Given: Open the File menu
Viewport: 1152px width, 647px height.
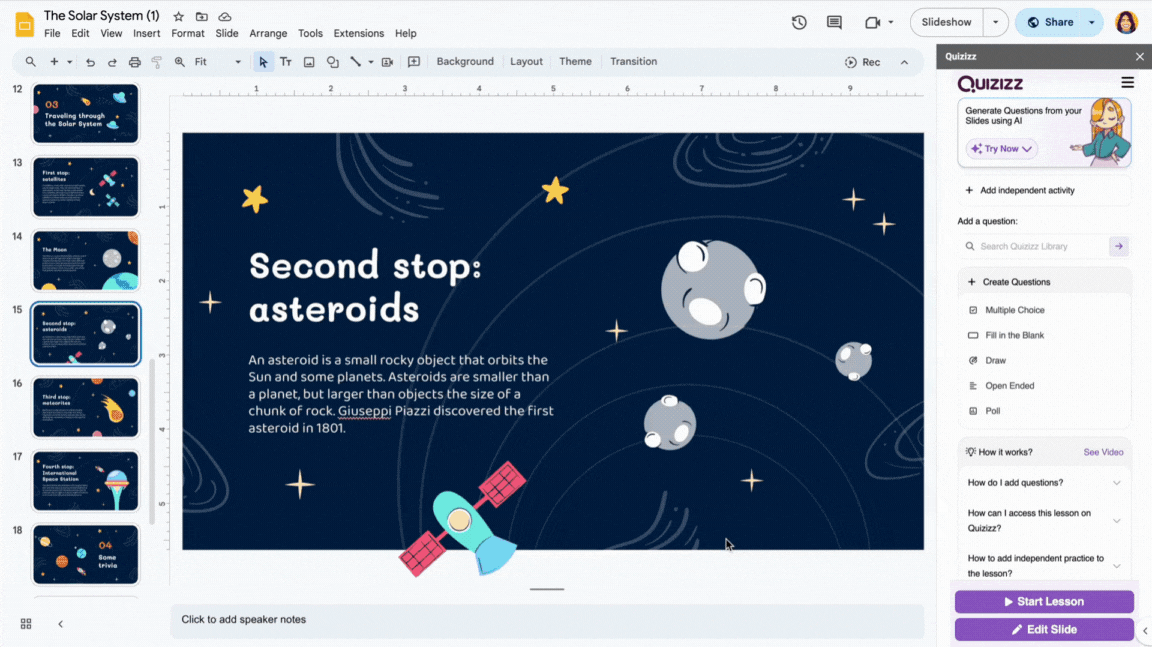Looking at the screenshot, I should pyautogui.click(x=52, y=33).
